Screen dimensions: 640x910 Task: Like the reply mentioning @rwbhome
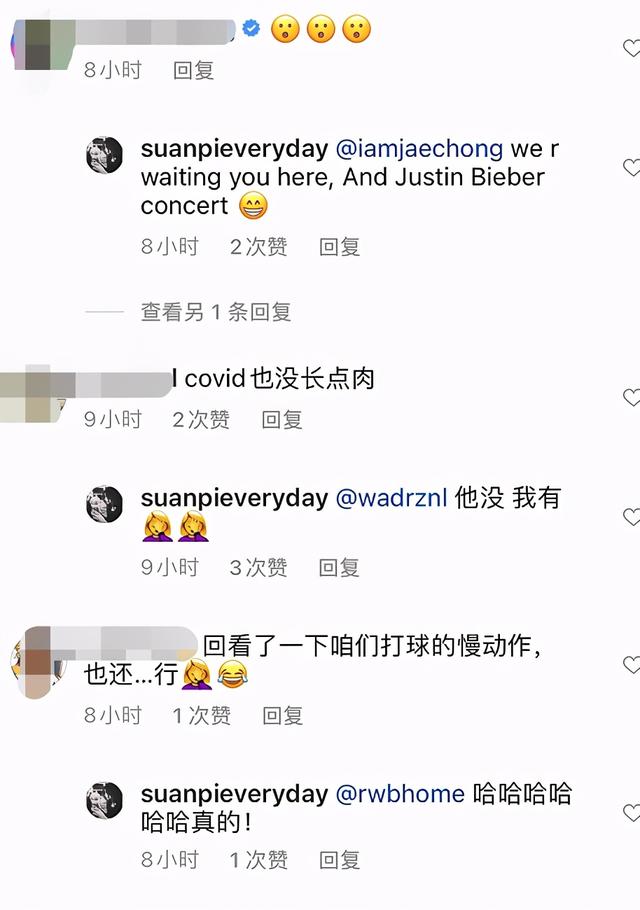point(631,812)
